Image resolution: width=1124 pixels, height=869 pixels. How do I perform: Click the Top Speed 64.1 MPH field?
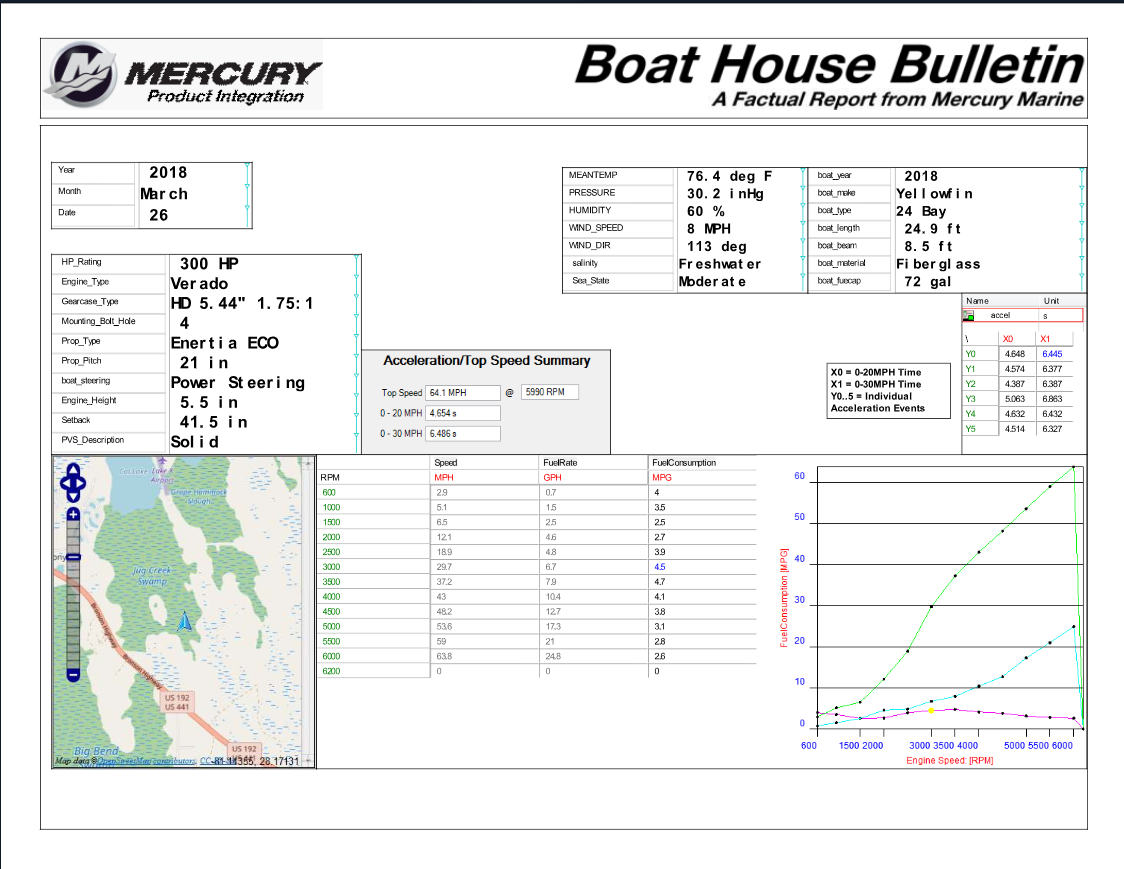462,393
